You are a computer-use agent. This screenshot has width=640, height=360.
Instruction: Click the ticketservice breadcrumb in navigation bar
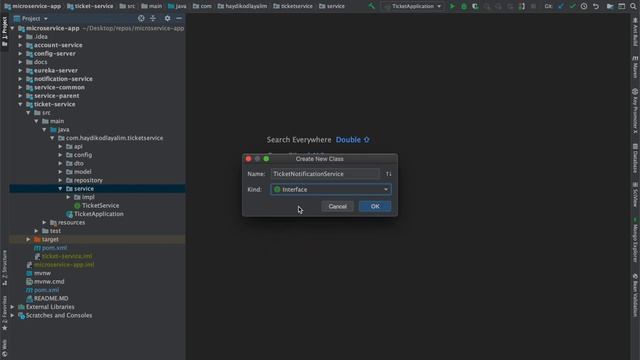[293, 6]
